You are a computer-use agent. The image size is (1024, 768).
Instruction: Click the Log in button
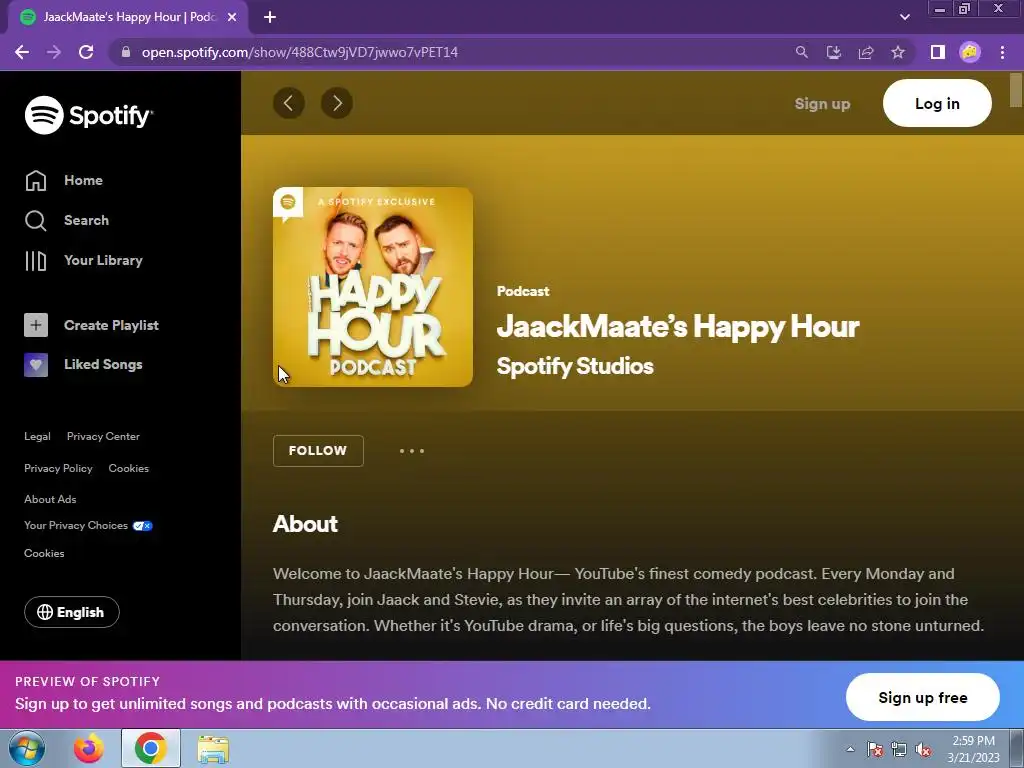tap(937, 103)
